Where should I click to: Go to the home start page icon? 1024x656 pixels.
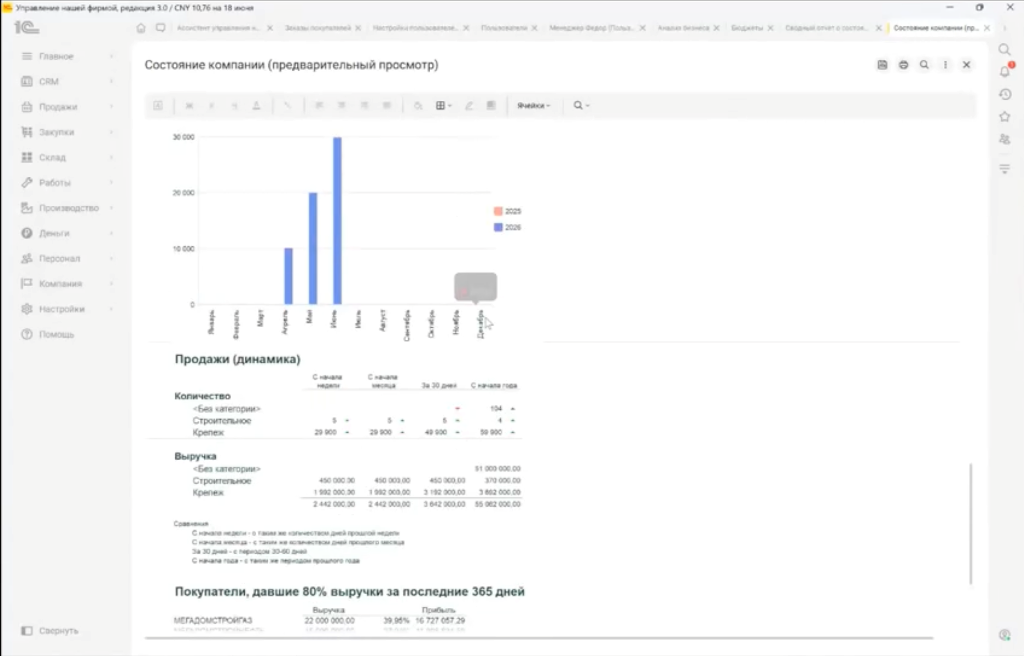(141, 28)
